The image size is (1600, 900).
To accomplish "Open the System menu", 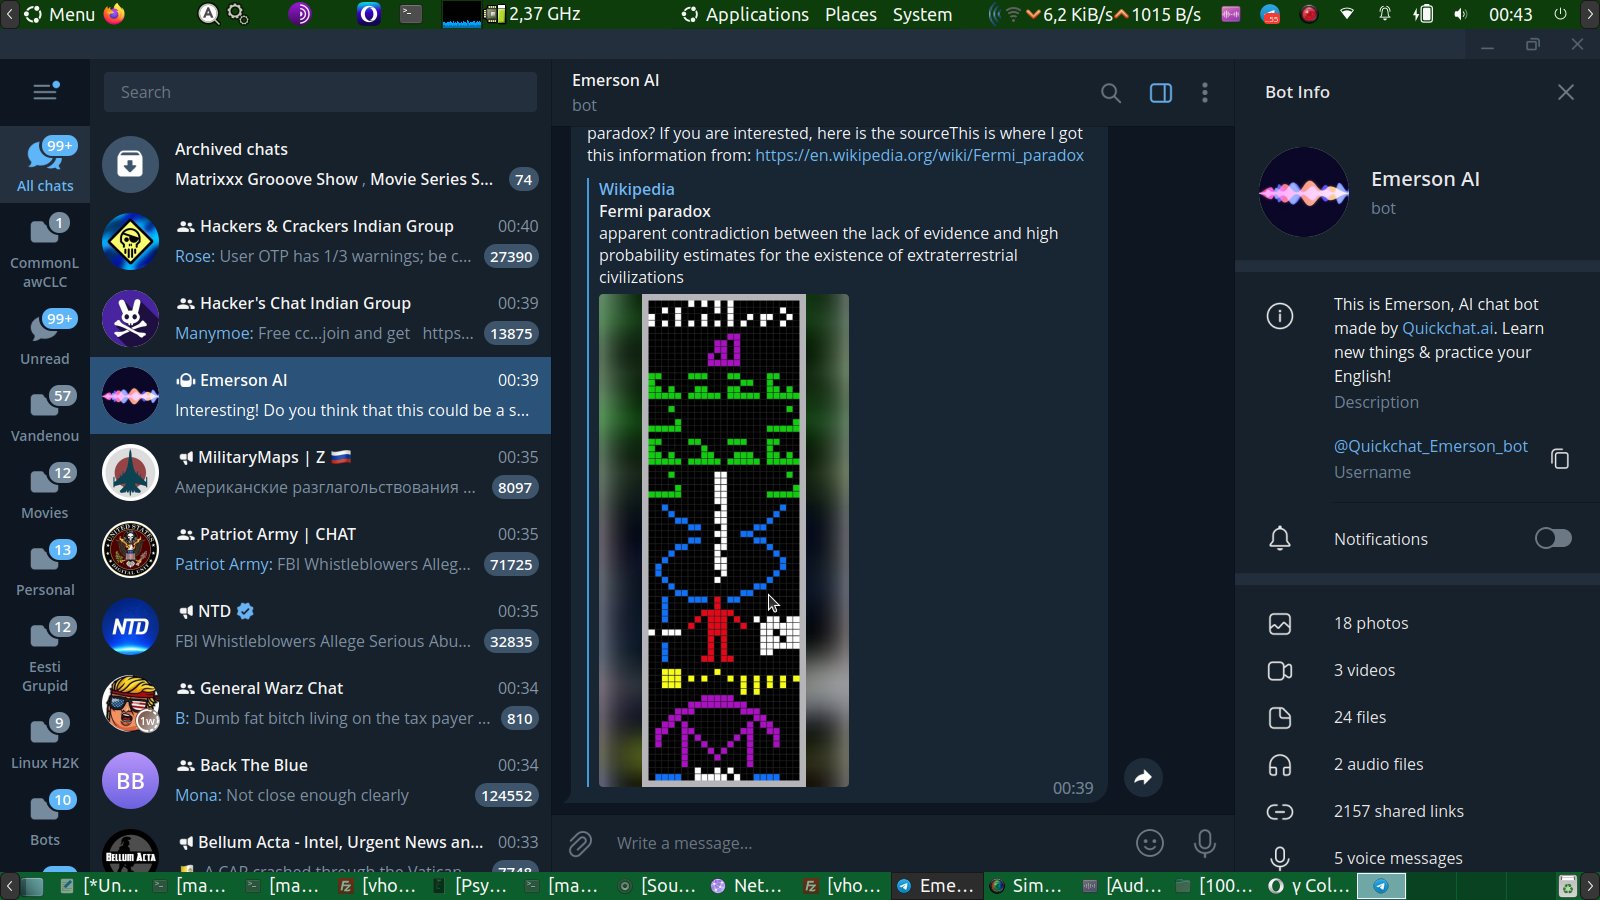I will [x=922, y=14].
